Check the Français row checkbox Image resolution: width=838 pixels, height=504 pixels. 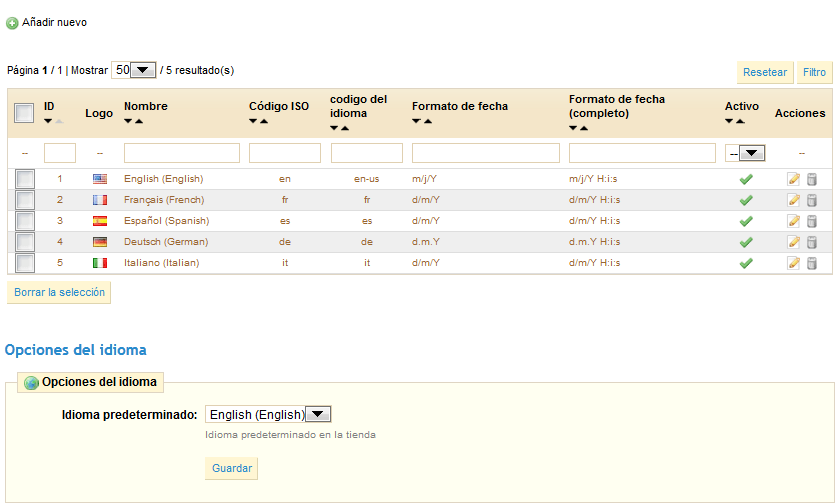[x=25, y=200]
